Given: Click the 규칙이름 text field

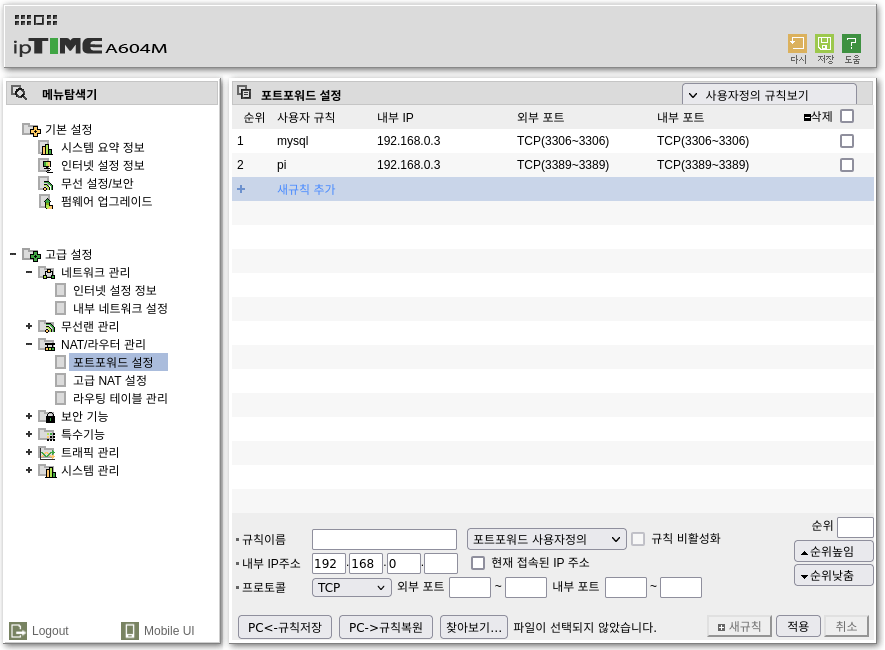Looking at the screenshot, I should click(x=384, y=539).
